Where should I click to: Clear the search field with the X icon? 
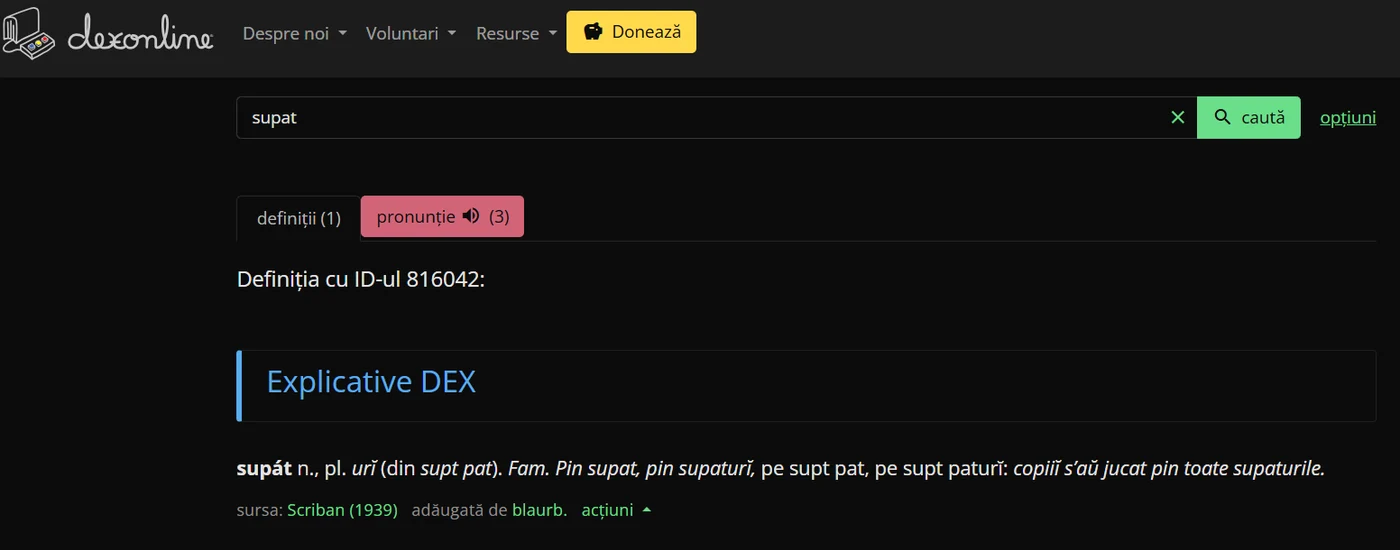click(x=1178, y=117)
